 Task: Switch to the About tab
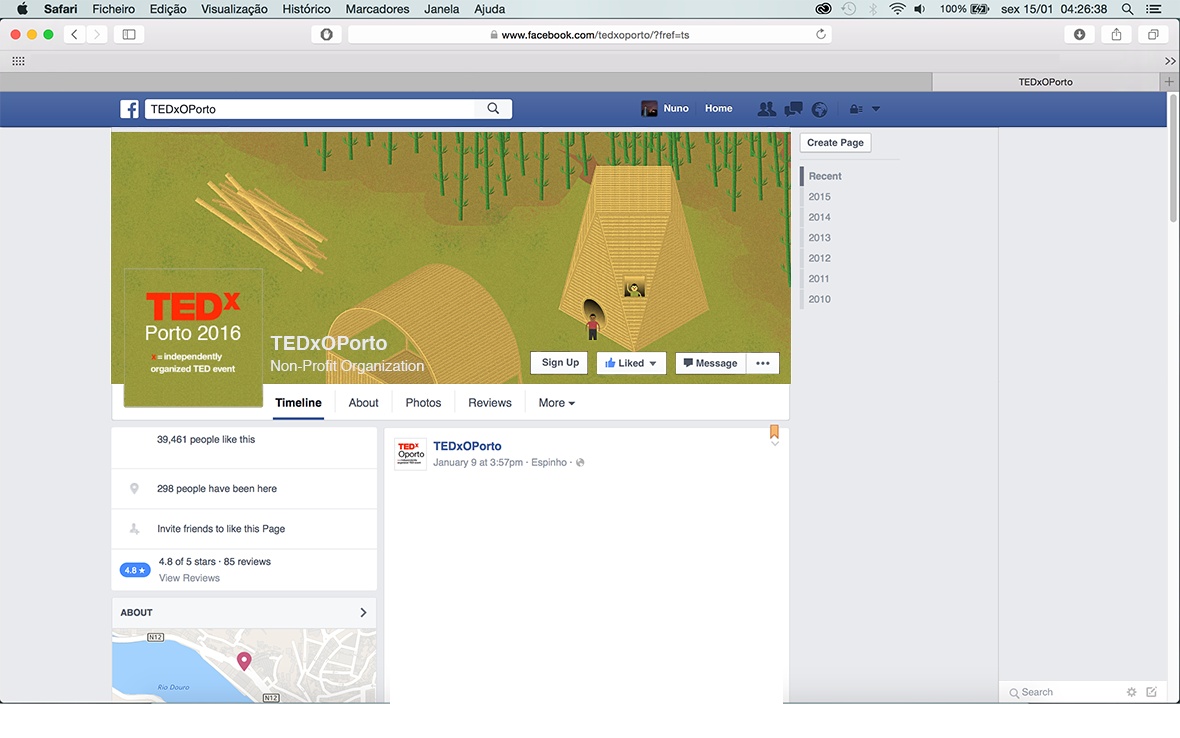363,402
